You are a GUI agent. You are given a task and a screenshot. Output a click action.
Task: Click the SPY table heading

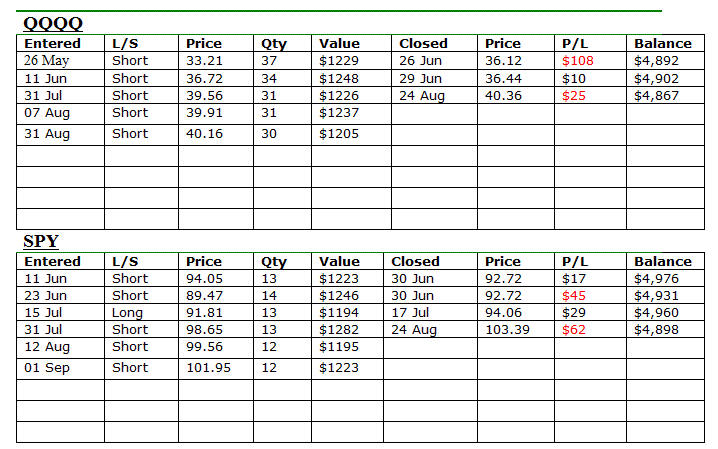(41, 241)
